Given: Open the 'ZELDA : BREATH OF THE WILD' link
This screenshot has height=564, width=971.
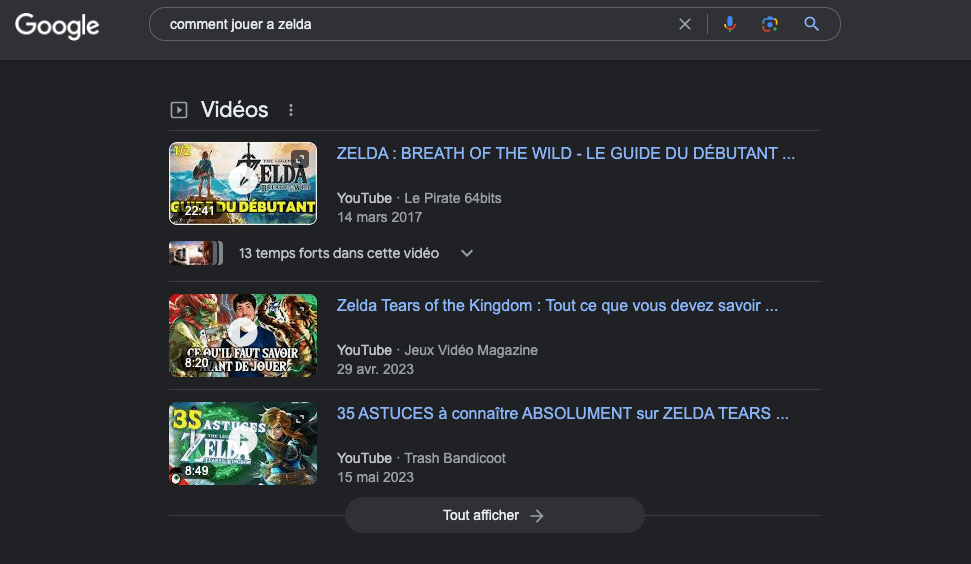Looking at the screenshot, I should click(x=565, y=154).
